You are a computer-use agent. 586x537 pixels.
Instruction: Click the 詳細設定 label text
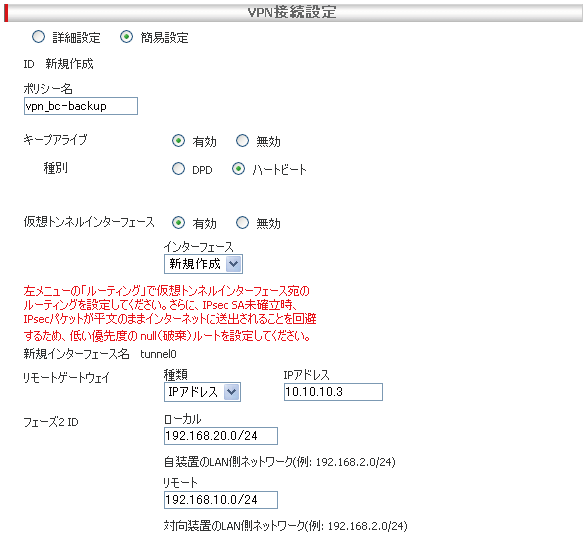click(76, 38)
